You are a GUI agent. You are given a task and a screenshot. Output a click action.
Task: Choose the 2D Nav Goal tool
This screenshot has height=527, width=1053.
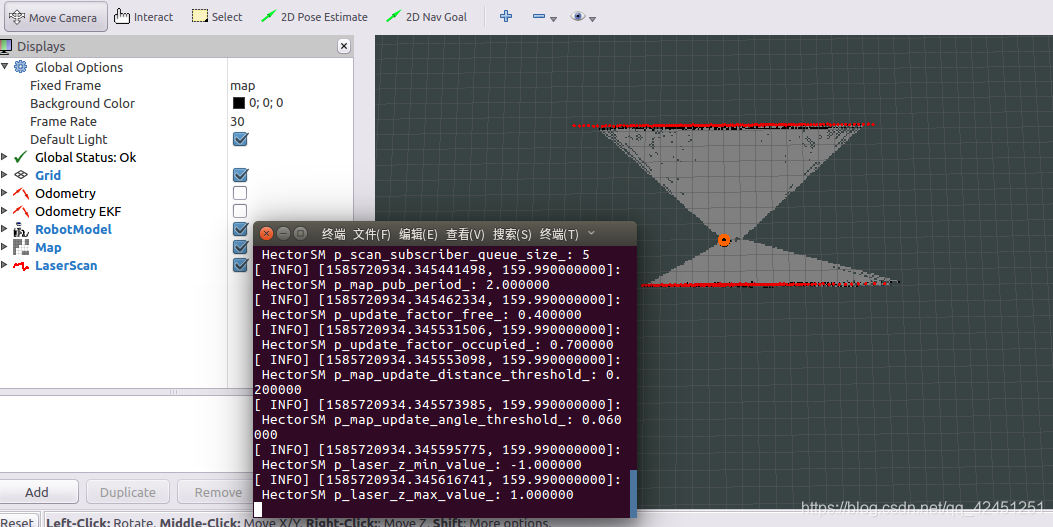pyautogui.click(x=427, y=17)
